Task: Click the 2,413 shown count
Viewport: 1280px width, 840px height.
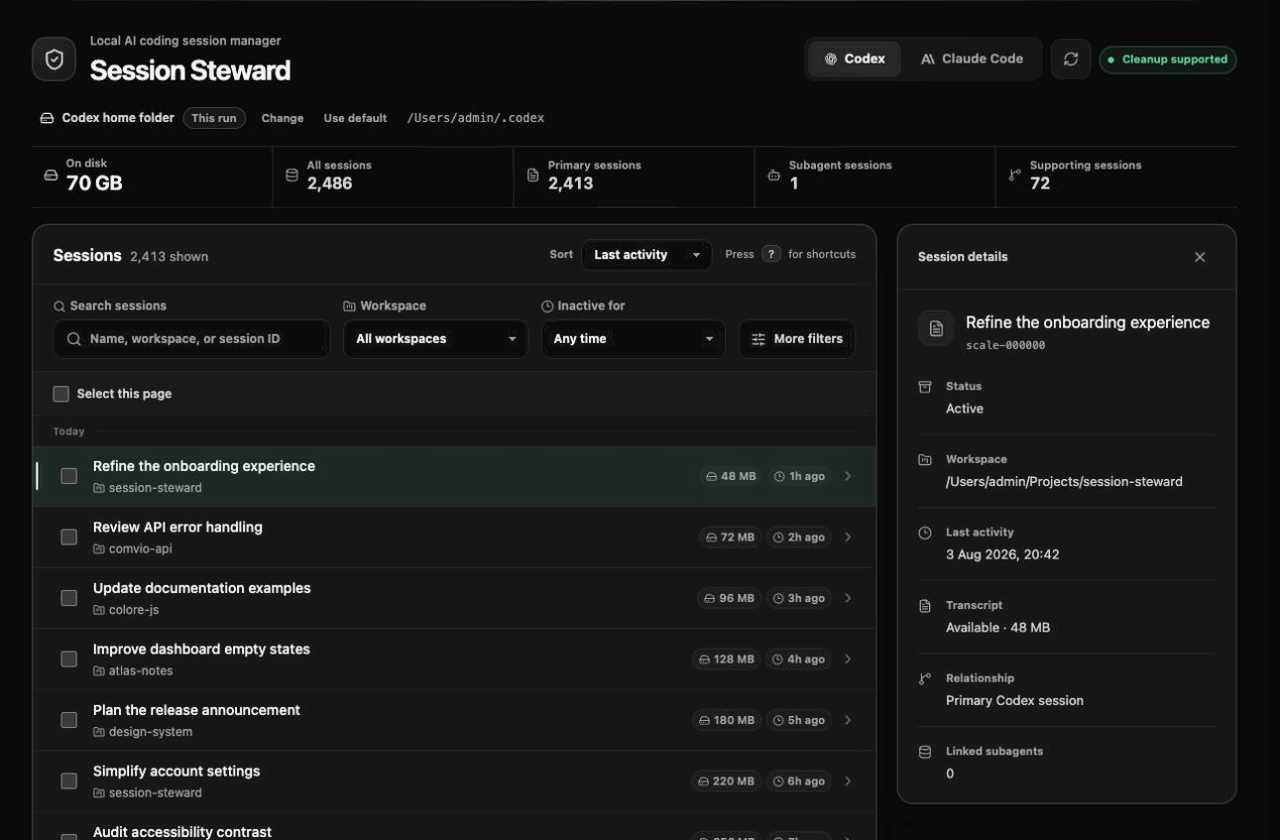Action: click(169, 257)
